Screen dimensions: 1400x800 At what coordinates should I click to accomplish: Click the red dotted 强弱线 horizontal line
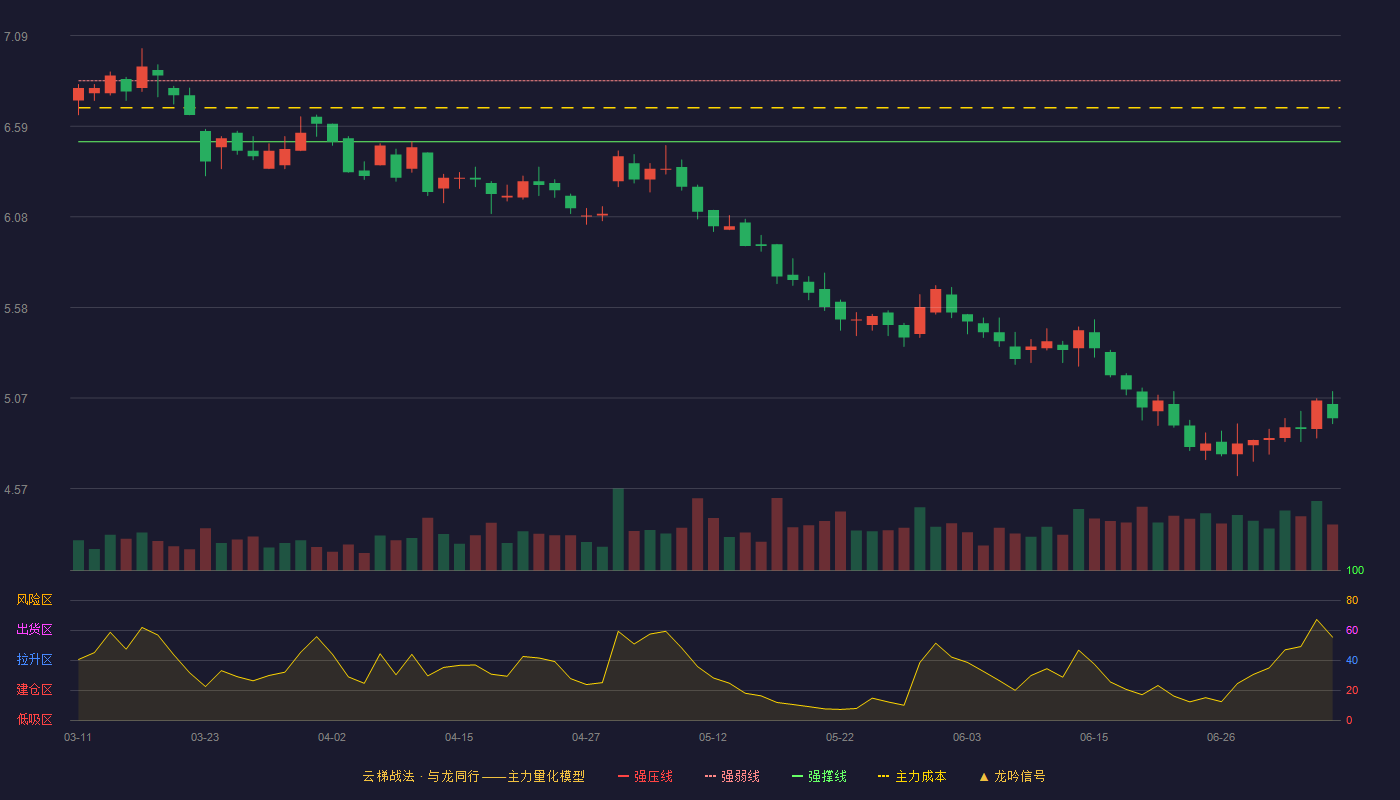tap(709, 81)
